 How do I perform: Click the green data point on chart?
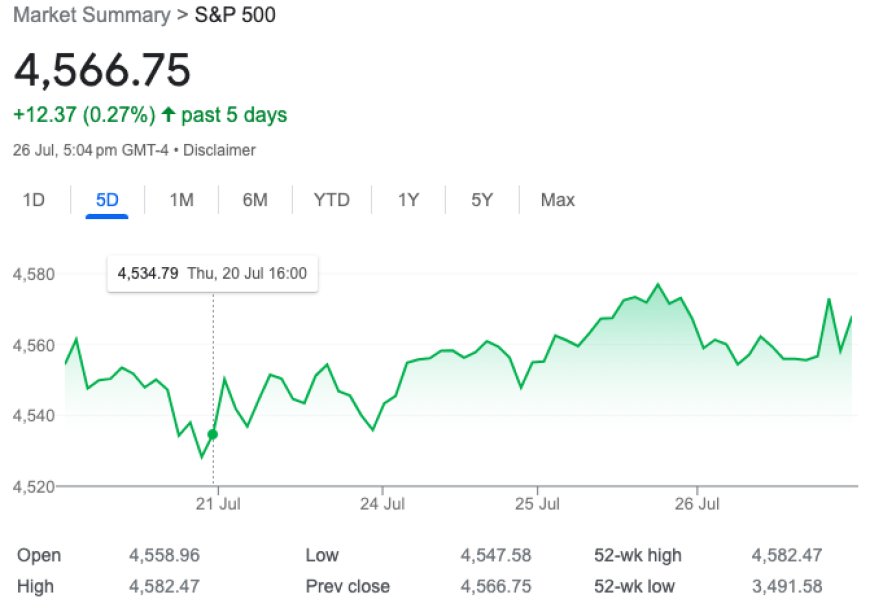(x=212, y=434)
